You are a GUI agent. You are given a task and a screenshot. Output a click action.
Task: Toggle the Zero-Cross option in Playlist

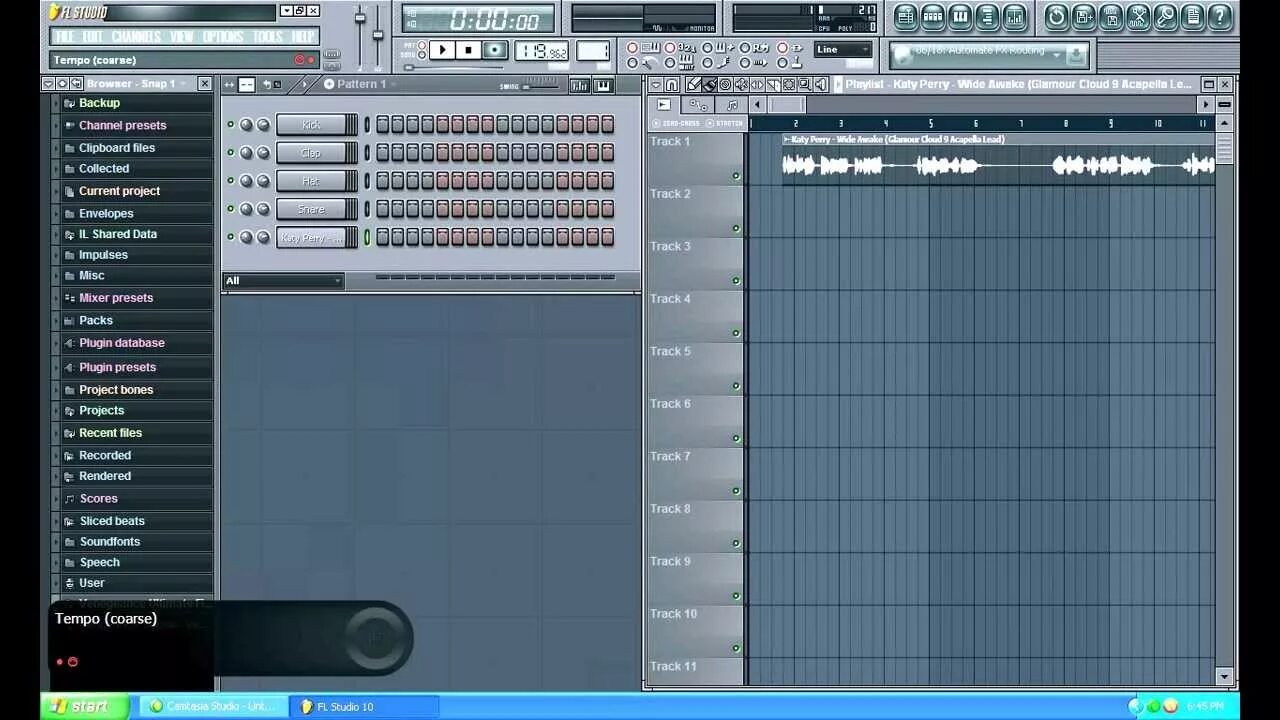tap(676, 123)
